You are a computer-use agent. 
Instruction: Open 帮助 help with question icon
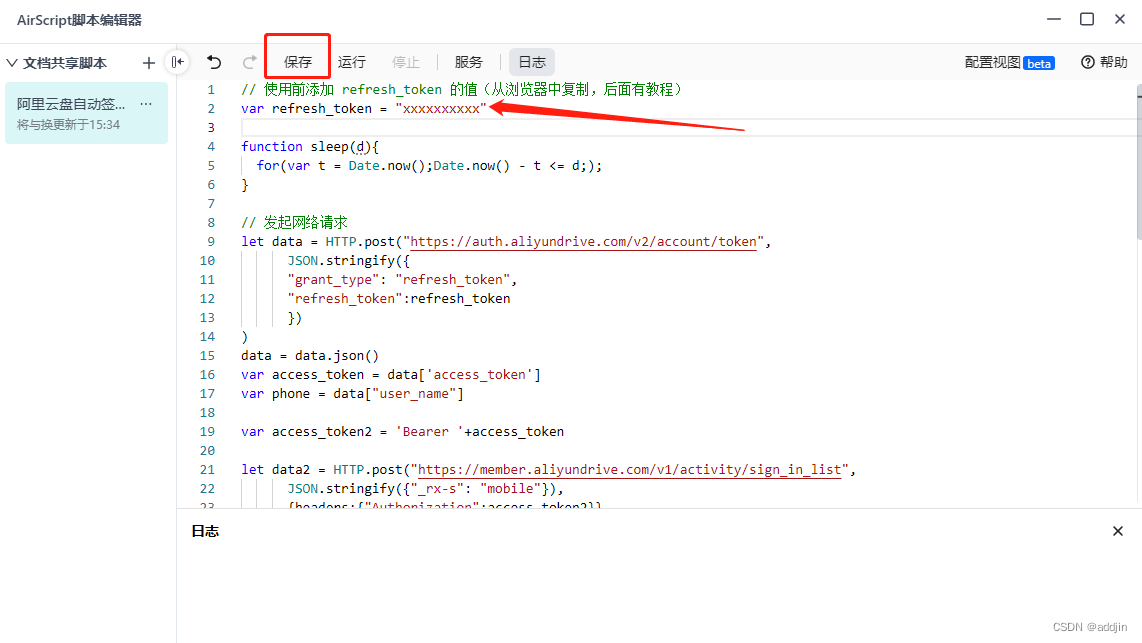tap(1104, 62)
